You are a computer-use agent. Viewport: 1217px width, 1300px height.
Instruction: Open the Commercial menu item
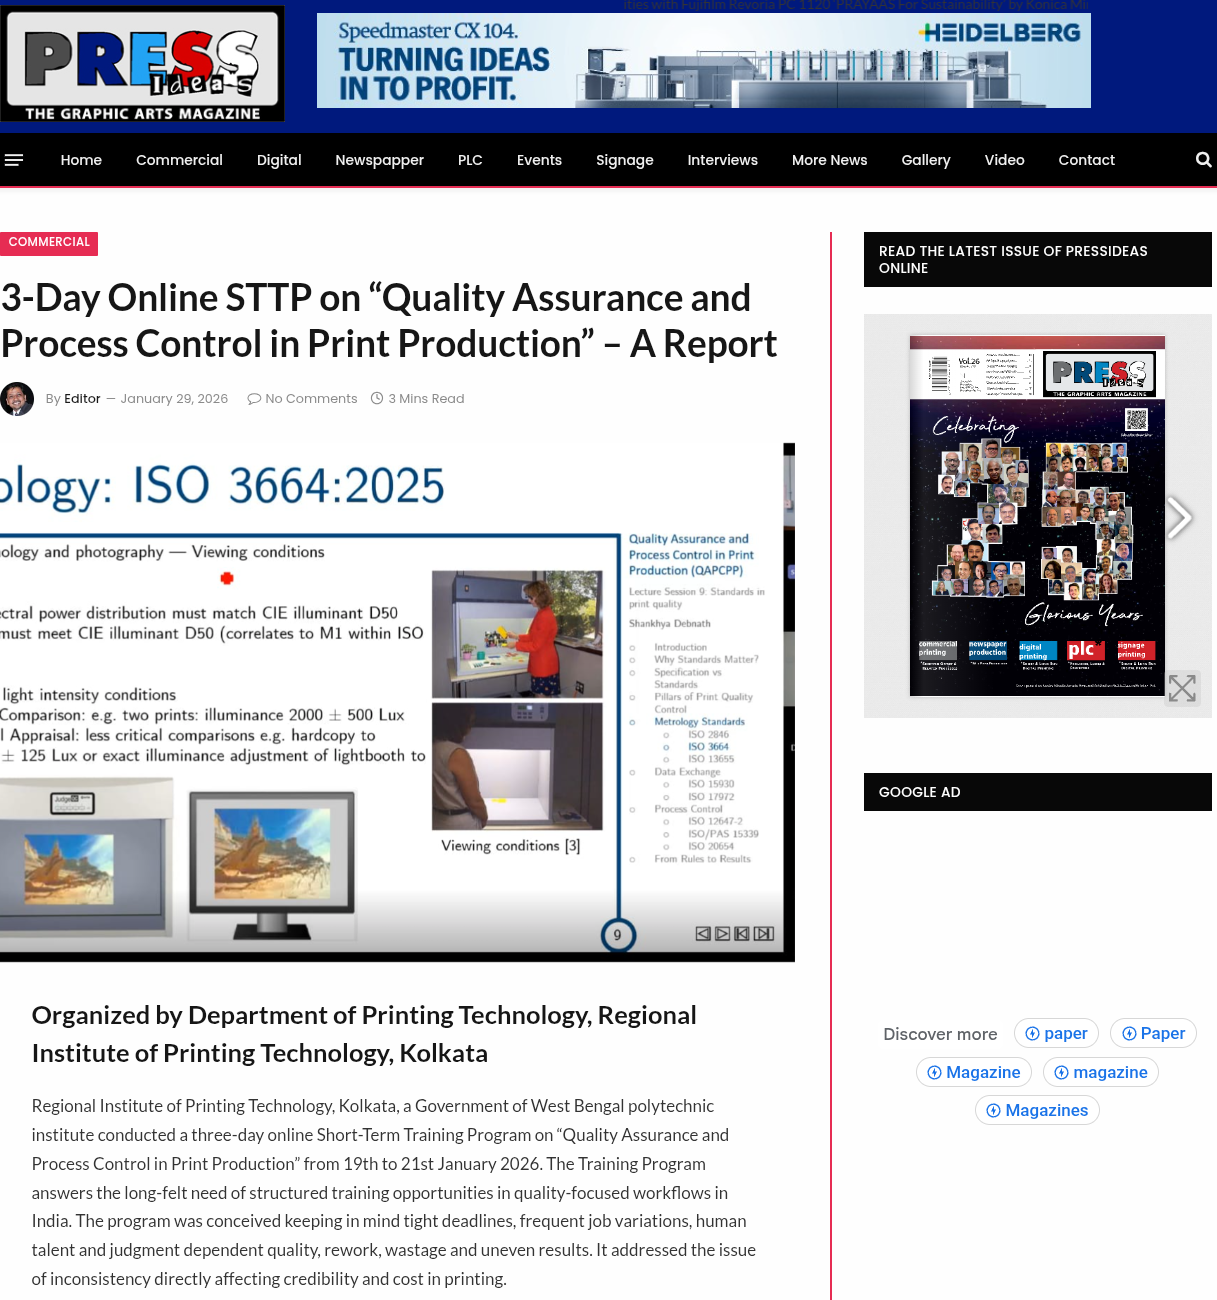click(x=179, y=160)
